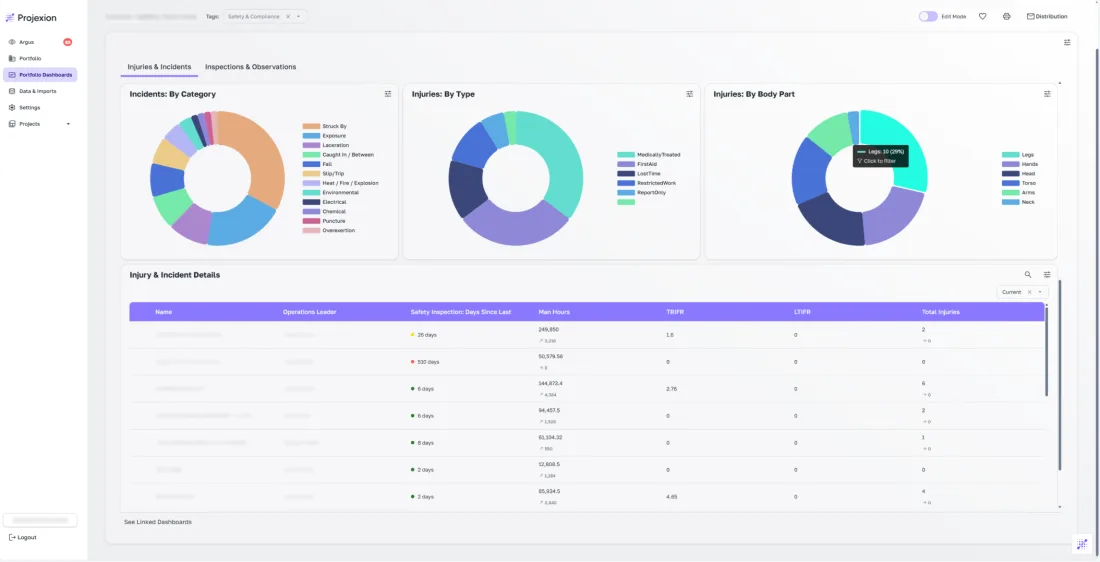Toggle the Overexertion legend entry
Image resolution: width=1100 pixels, height=562 pixels.
click(x=328, y=230)
